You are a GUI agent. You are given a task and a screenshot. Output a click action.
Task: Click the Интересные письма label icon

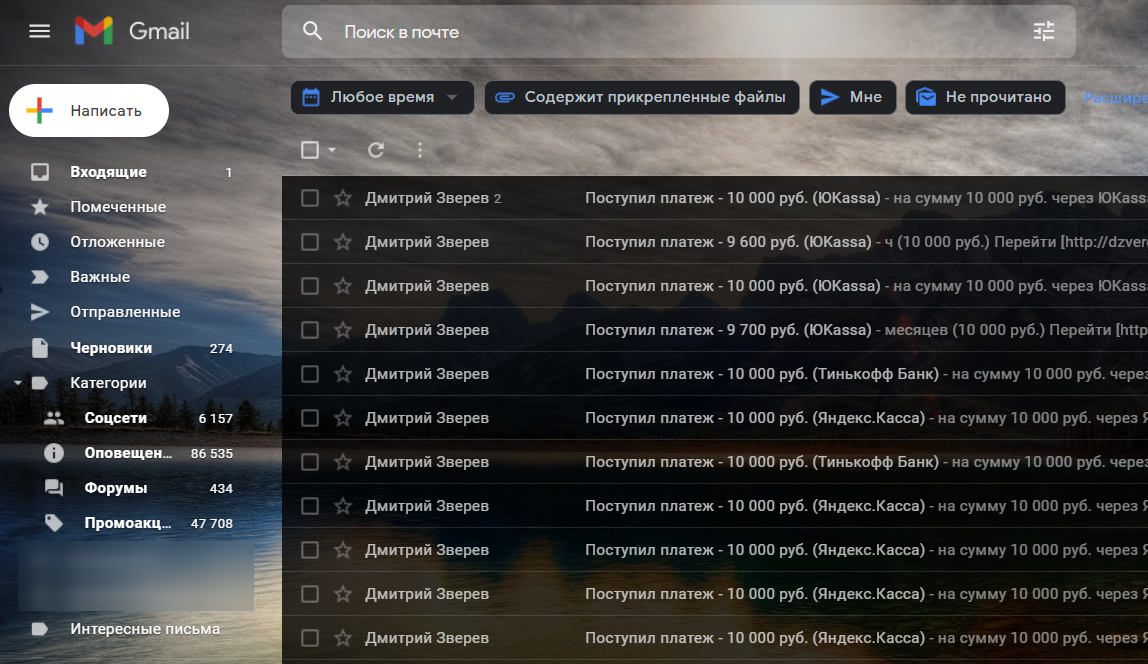(40, 629)
